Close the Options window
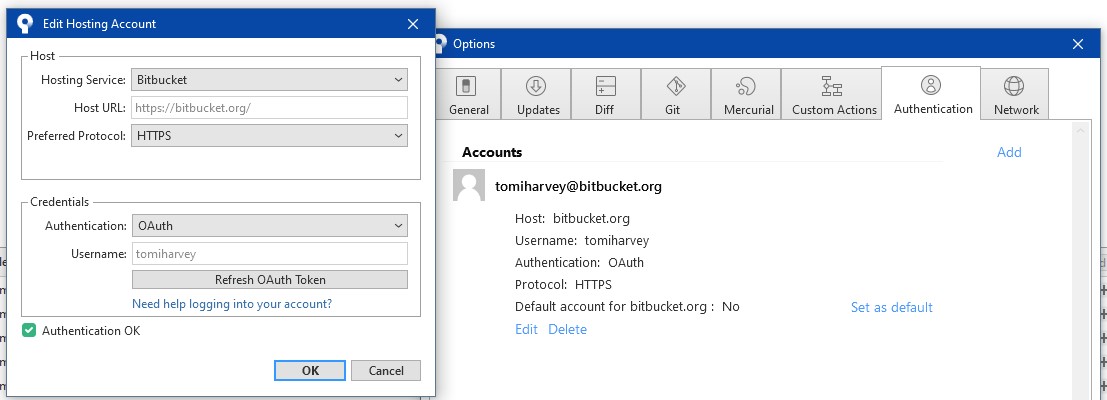 (1078, 44)
